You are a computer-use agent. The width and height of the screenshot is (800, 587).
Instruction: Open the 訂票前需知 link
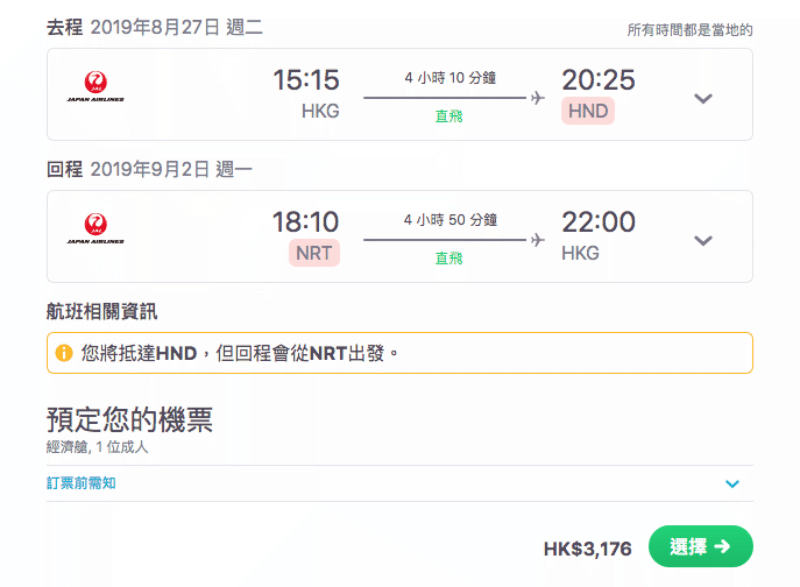tap(81, 482)
